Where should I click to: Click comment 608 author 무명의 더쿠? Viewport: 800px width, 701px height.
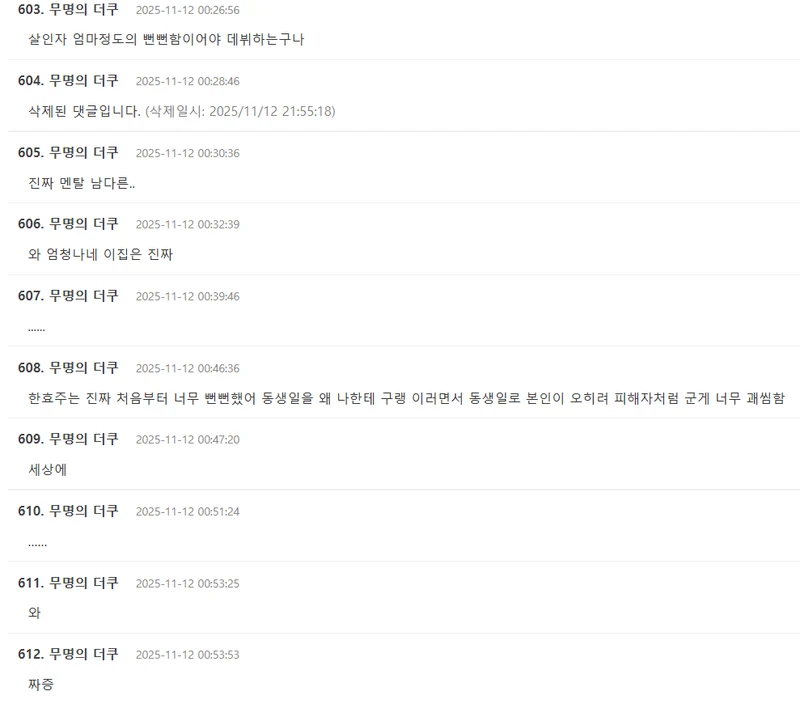[84, 368]
